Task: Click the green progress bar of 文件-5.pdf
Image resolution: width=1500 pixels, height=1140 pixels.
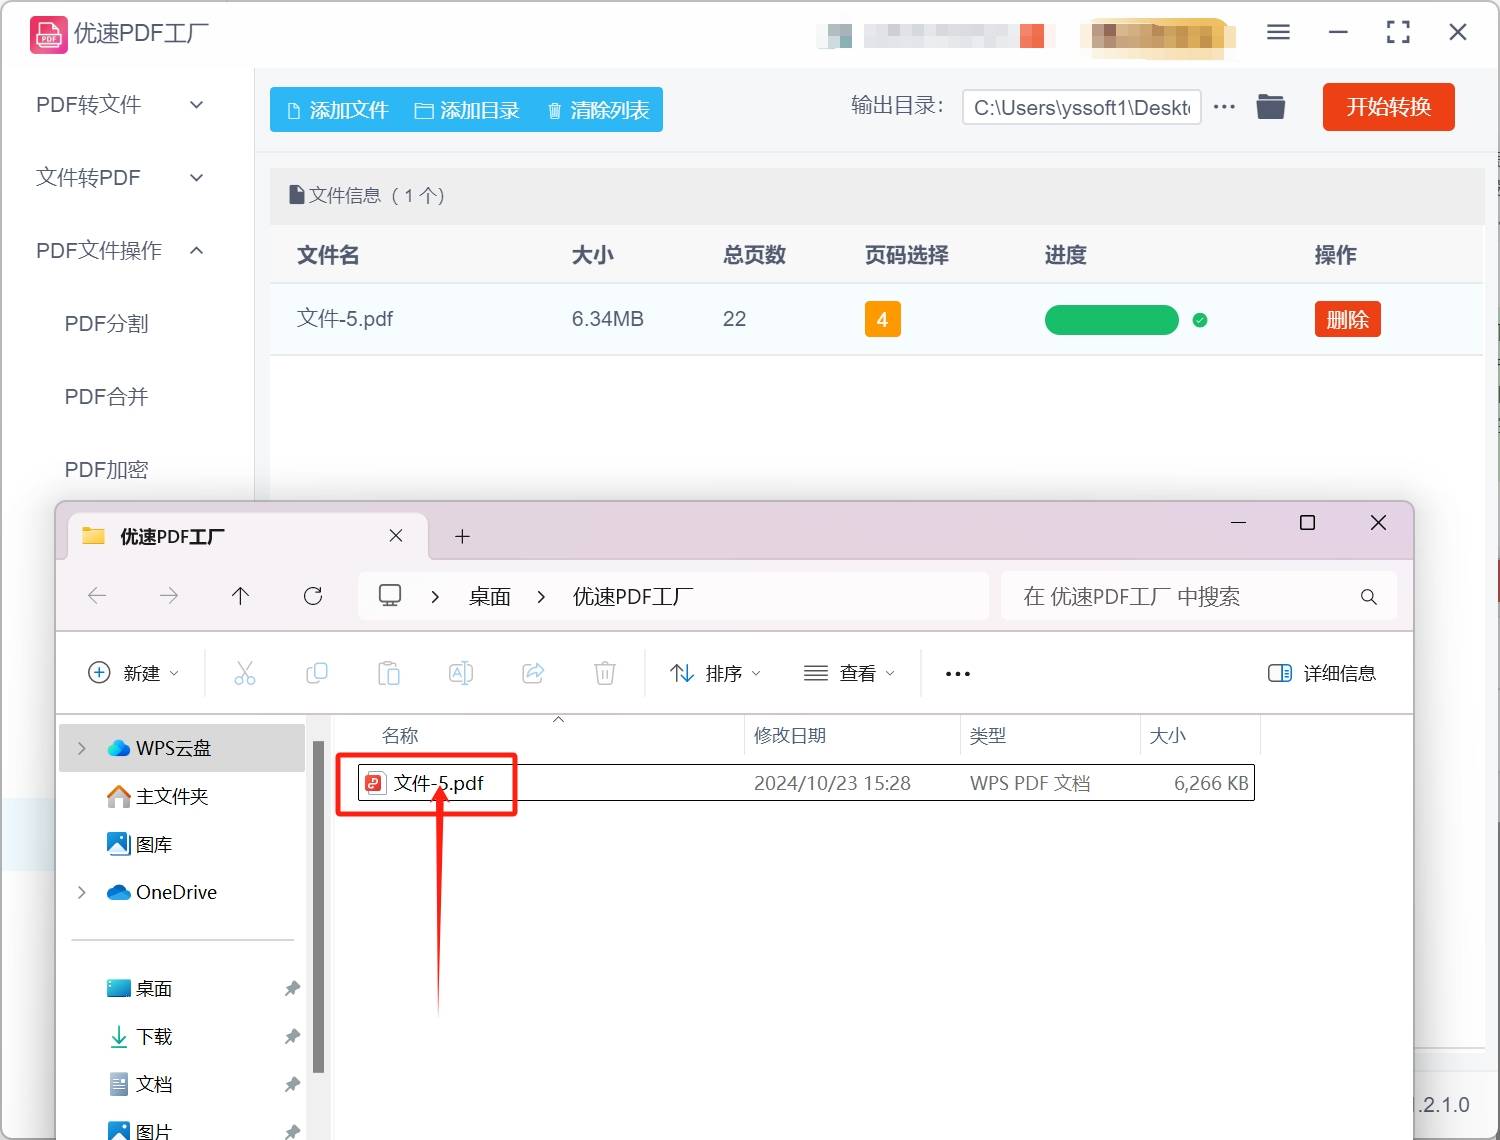Action: [1112, 320]
